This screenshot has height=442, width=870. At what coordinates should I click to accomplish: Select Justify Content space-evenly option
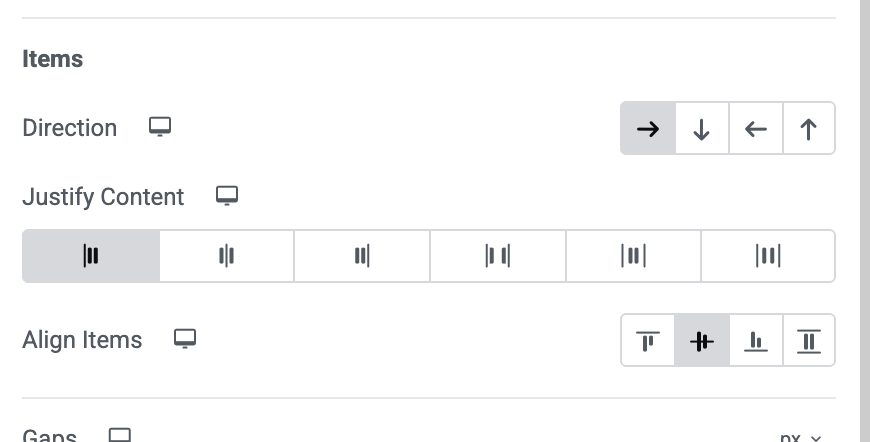tap(768, 256)
